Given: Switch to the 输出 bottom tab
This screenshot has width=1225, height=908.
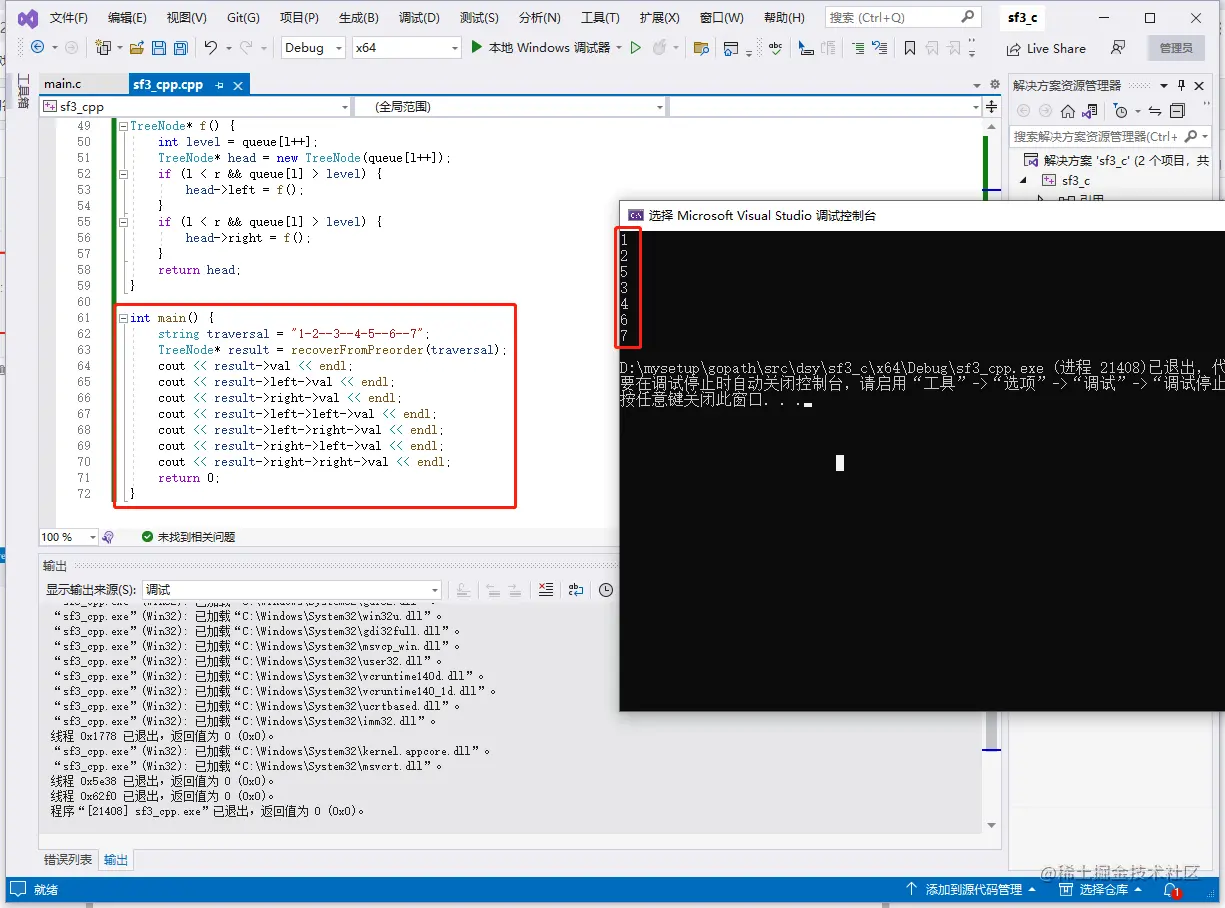Looking at the screenshot, I should (116, 860).
